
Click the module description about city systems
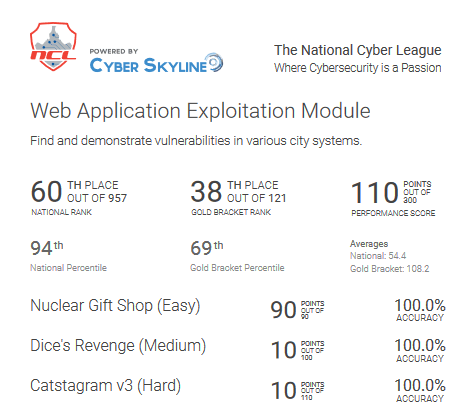196,141
